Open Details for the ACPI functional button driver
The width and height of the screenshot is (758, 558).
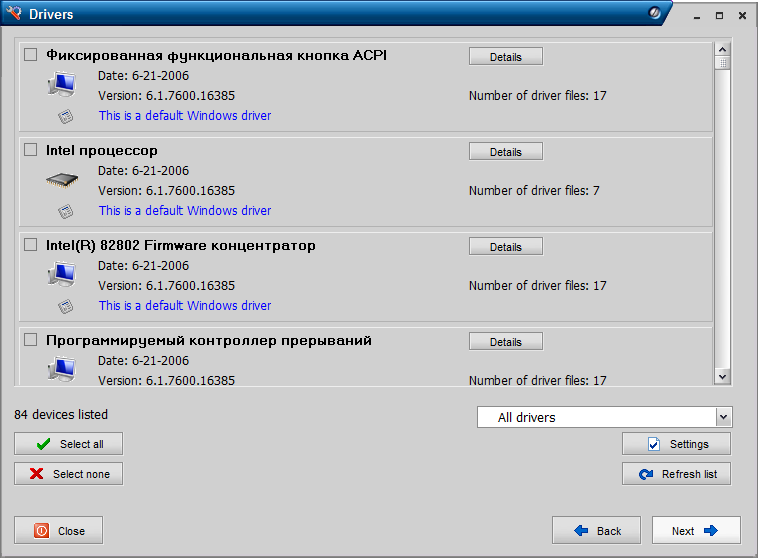[x=506, y=57]
